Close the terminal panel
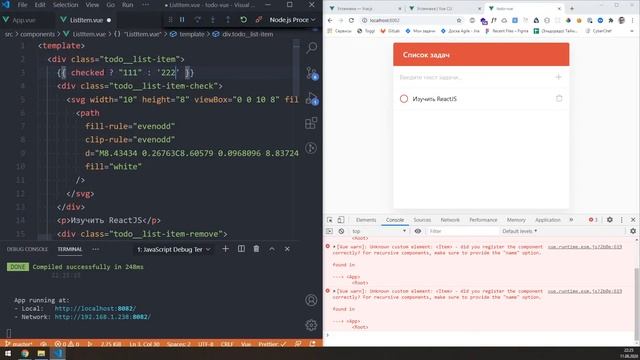Image resolution: width=640 pixels, height=360 pixels. 287,249
